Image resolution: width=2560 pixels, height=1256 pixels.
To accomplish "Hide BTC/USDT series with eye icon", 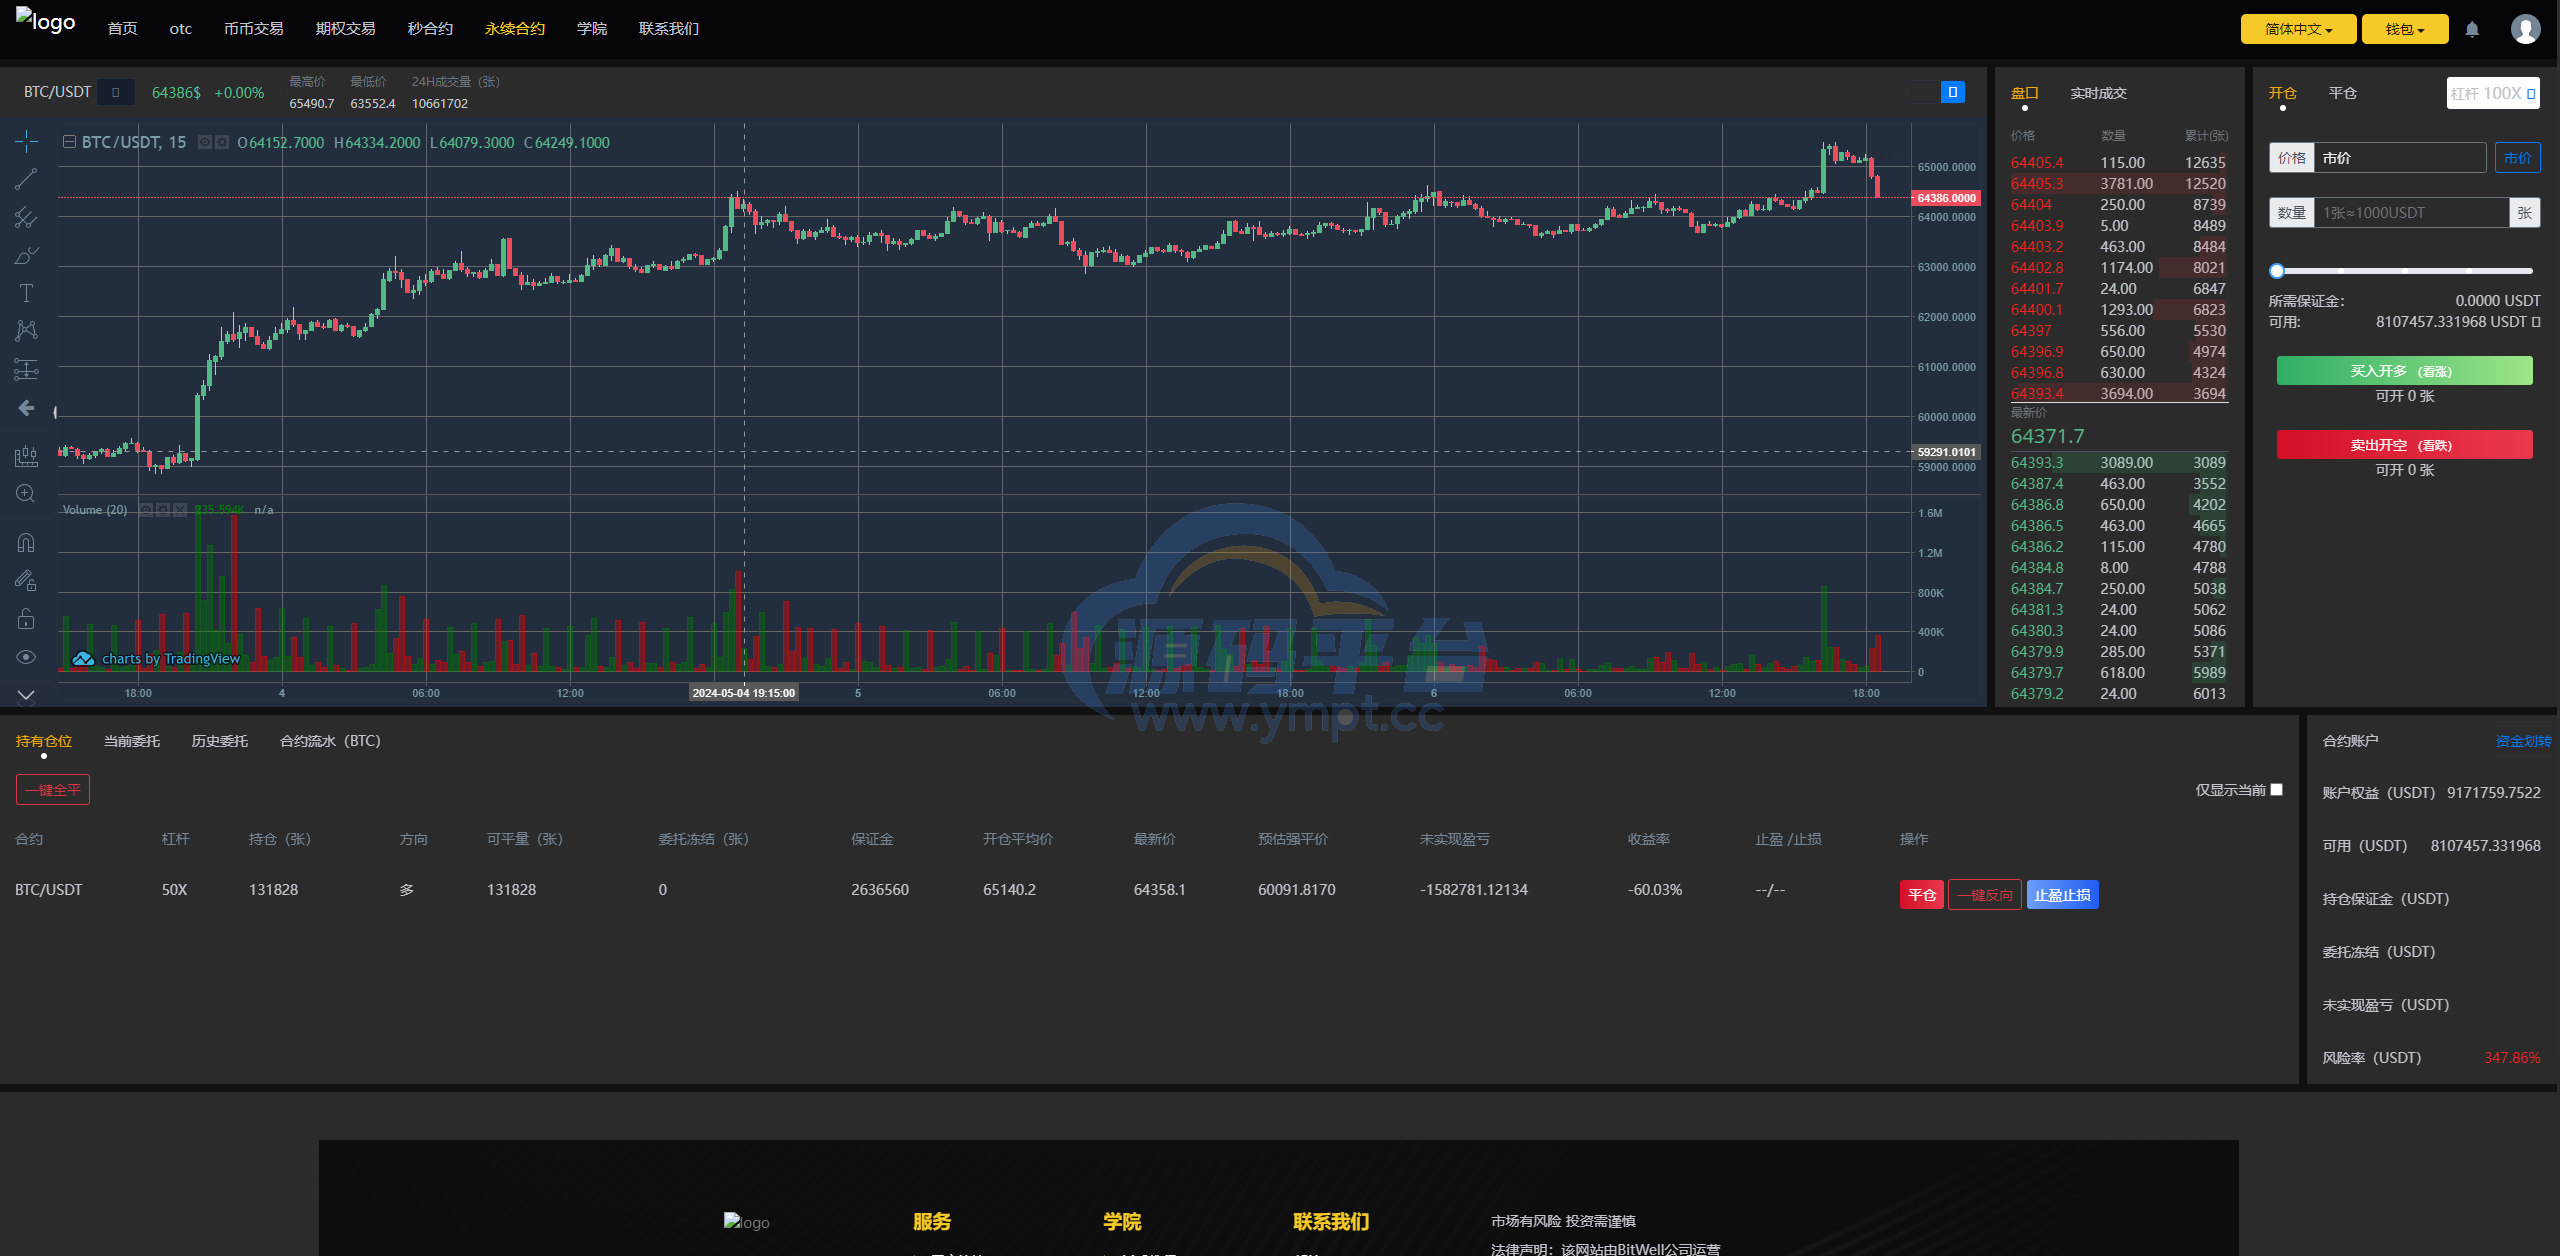I will (x=204, y=142).
